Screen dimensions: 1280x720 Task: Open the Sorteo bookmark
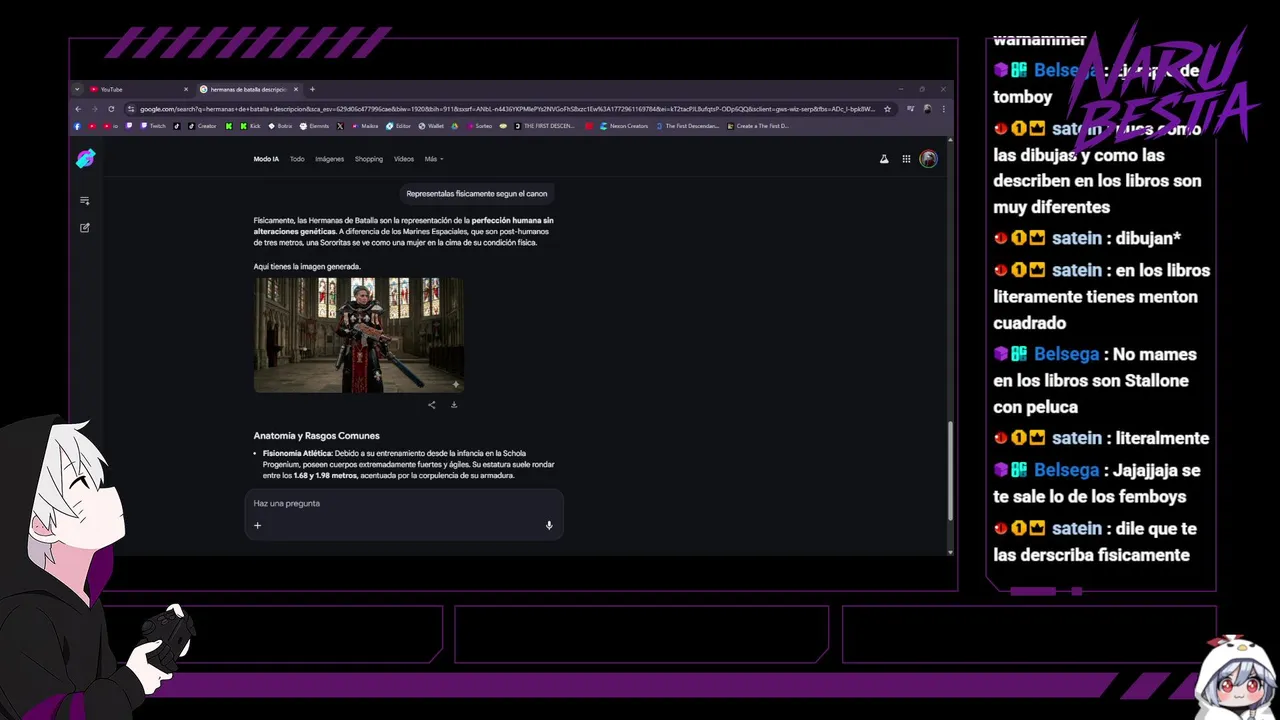point(480,126)
